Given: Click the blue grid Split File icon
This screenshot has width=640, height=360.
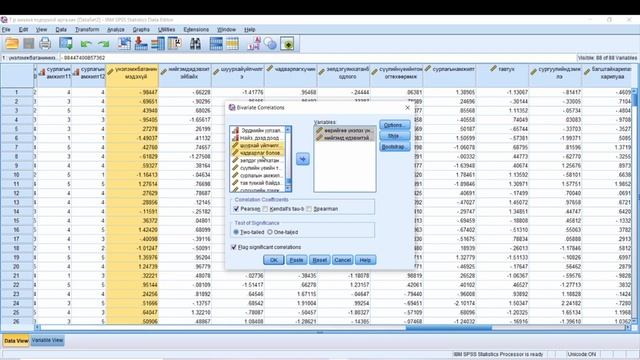Looking at the screenshot, I should pos(216,43).
